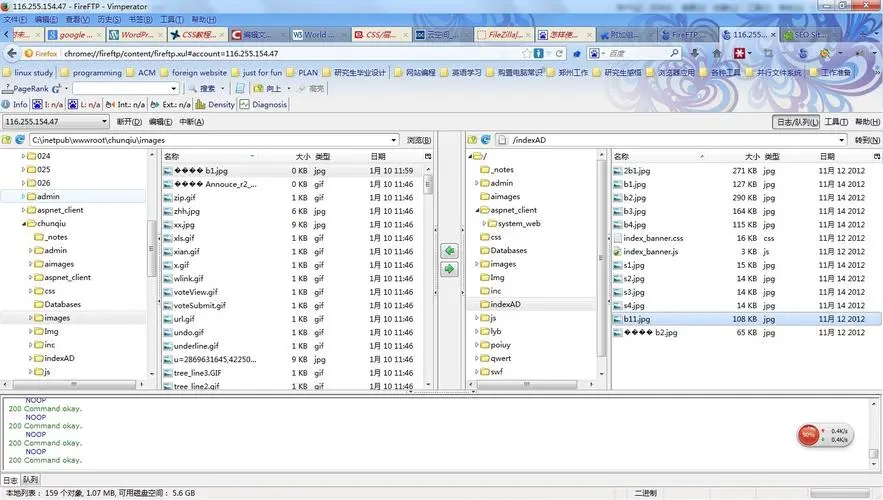This screenshot has width=883, height=500.
Task: Switch to the 日志 tab at bottom
Action: pos(10,480)
